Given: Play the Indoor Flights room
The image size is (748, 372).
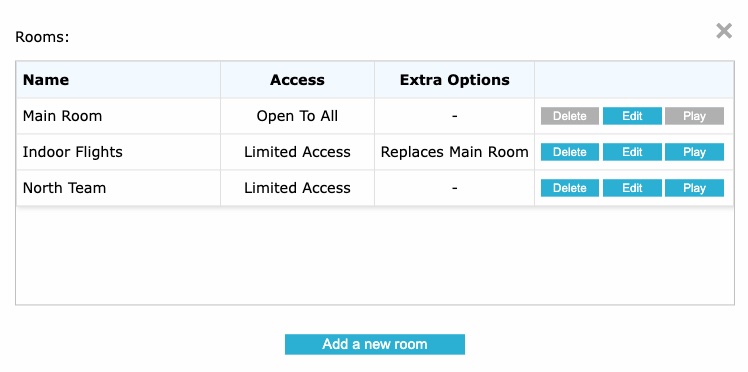Looking at the screenshot, I should pos(694,152).
